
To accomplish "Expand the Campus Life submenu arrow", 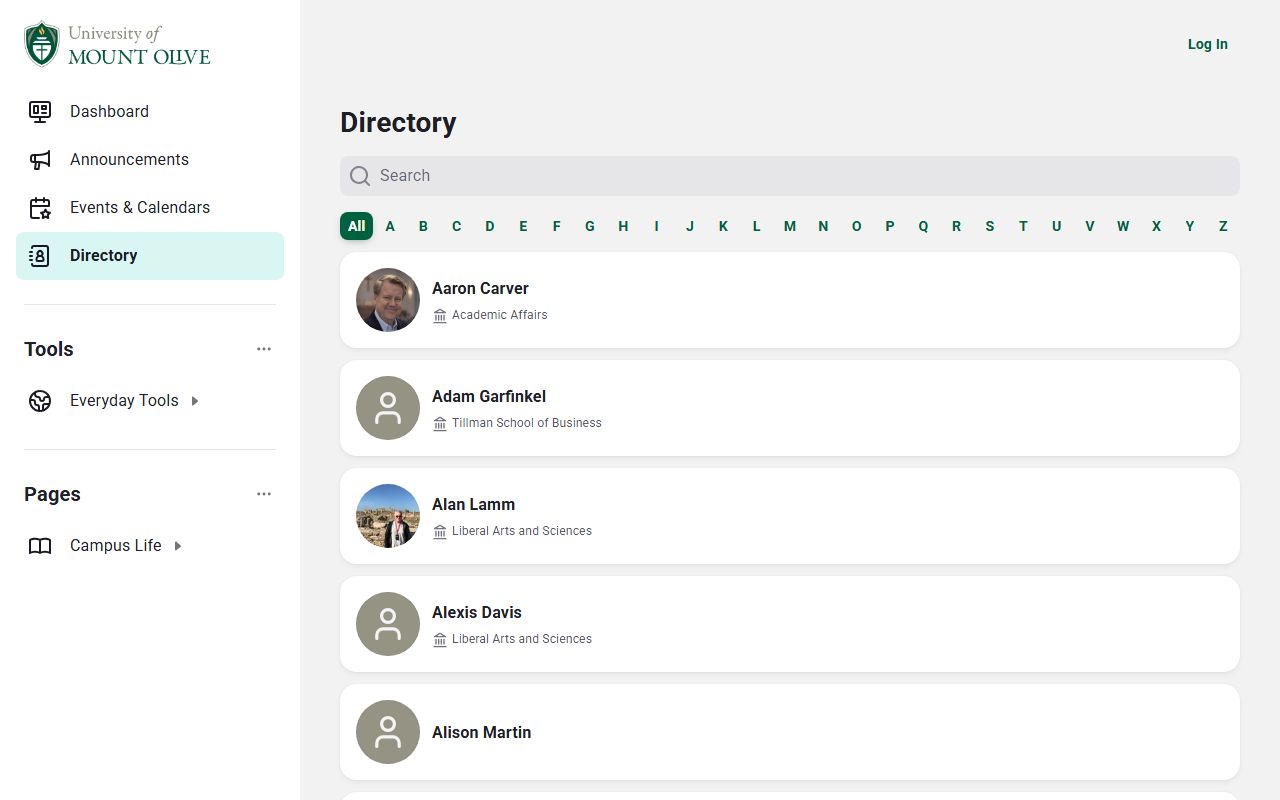I will [x=178, y=546].
